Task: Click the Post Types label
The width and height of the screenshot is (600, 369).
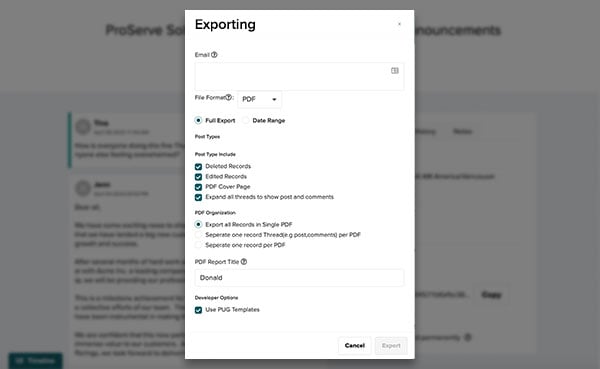Action: 207,137
